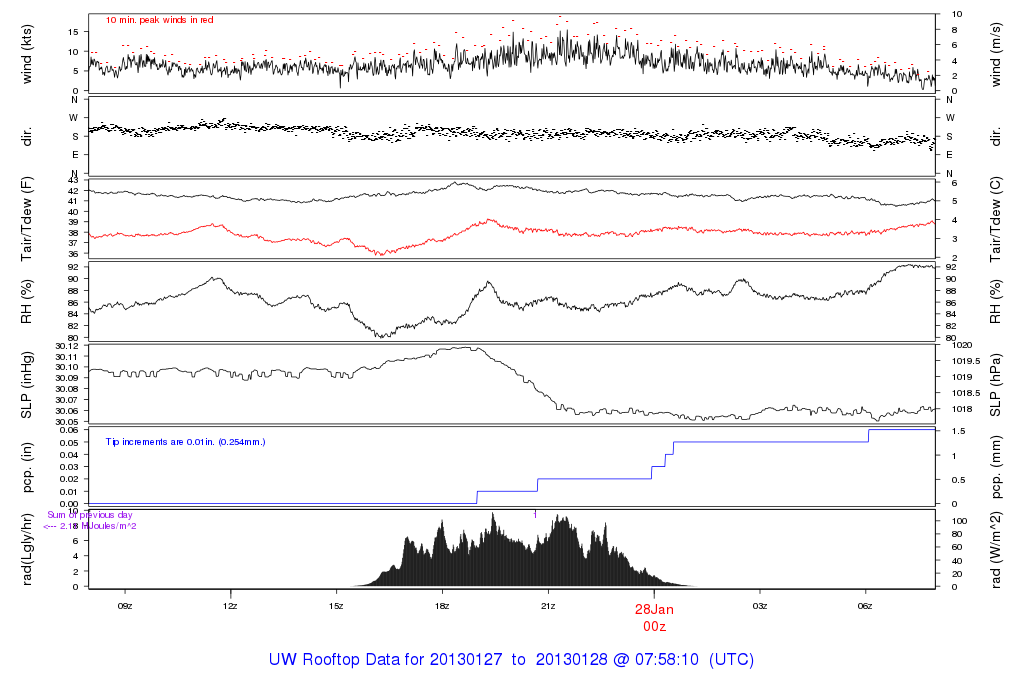Click the left 'RH (%)' axis title
The image size is (1024, 700).
pos(27,301)
